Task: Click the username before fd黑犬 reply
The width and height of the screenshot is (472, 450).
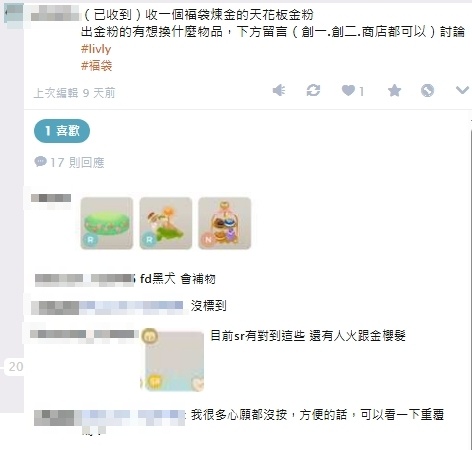Action: [86, 279]
